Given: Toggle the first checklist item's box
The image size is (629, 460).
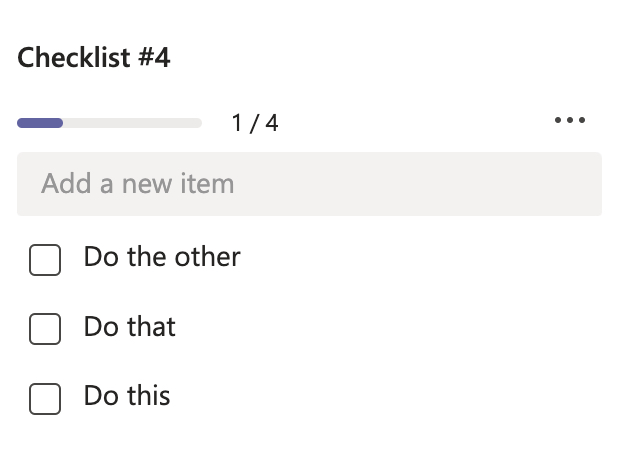Looking at the screenshot, I should coord(45,259).
